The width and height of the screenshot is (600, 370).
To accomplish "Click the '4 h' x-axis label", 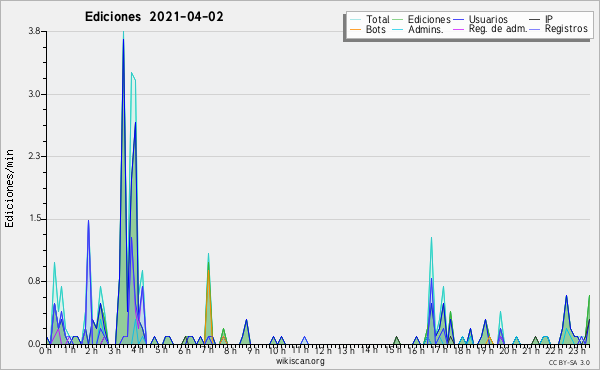I will tap(137, 350).
